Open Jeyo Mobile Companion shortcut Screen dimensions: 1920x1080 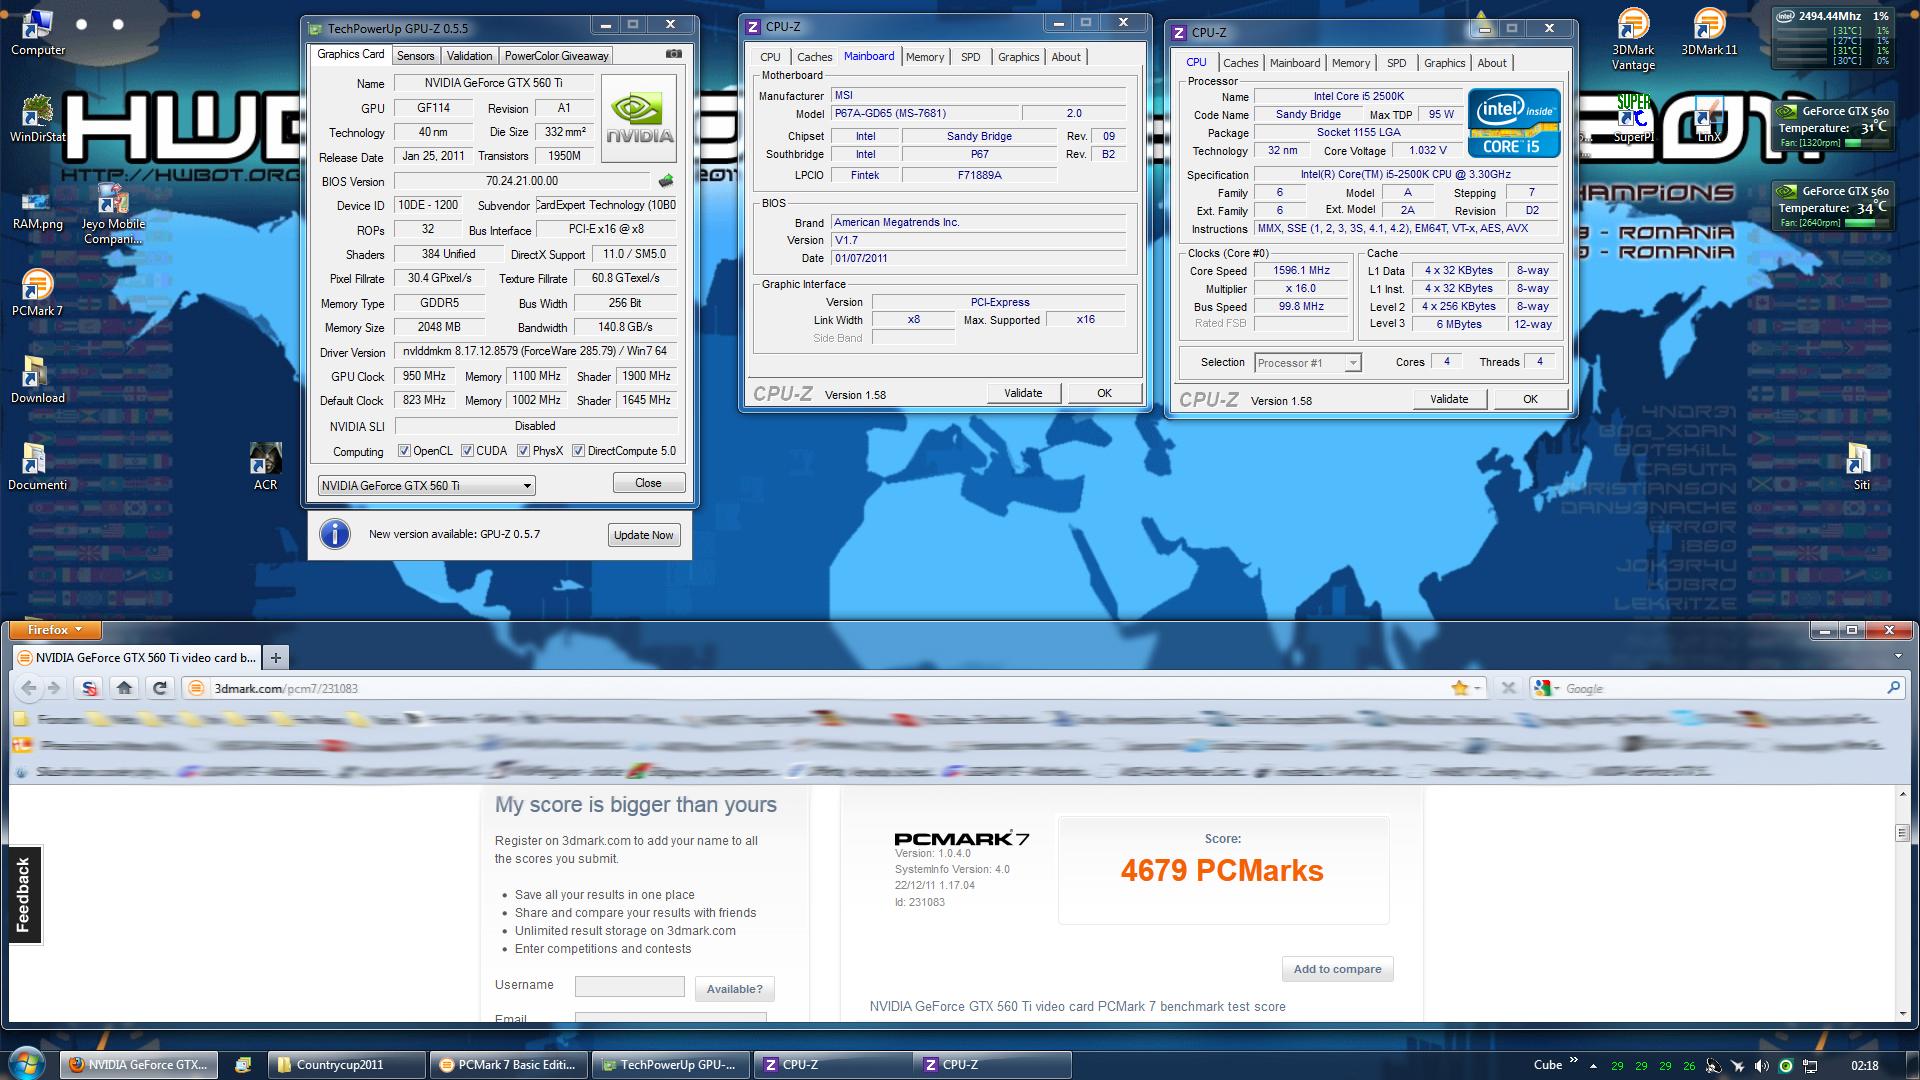click(113, 213)
